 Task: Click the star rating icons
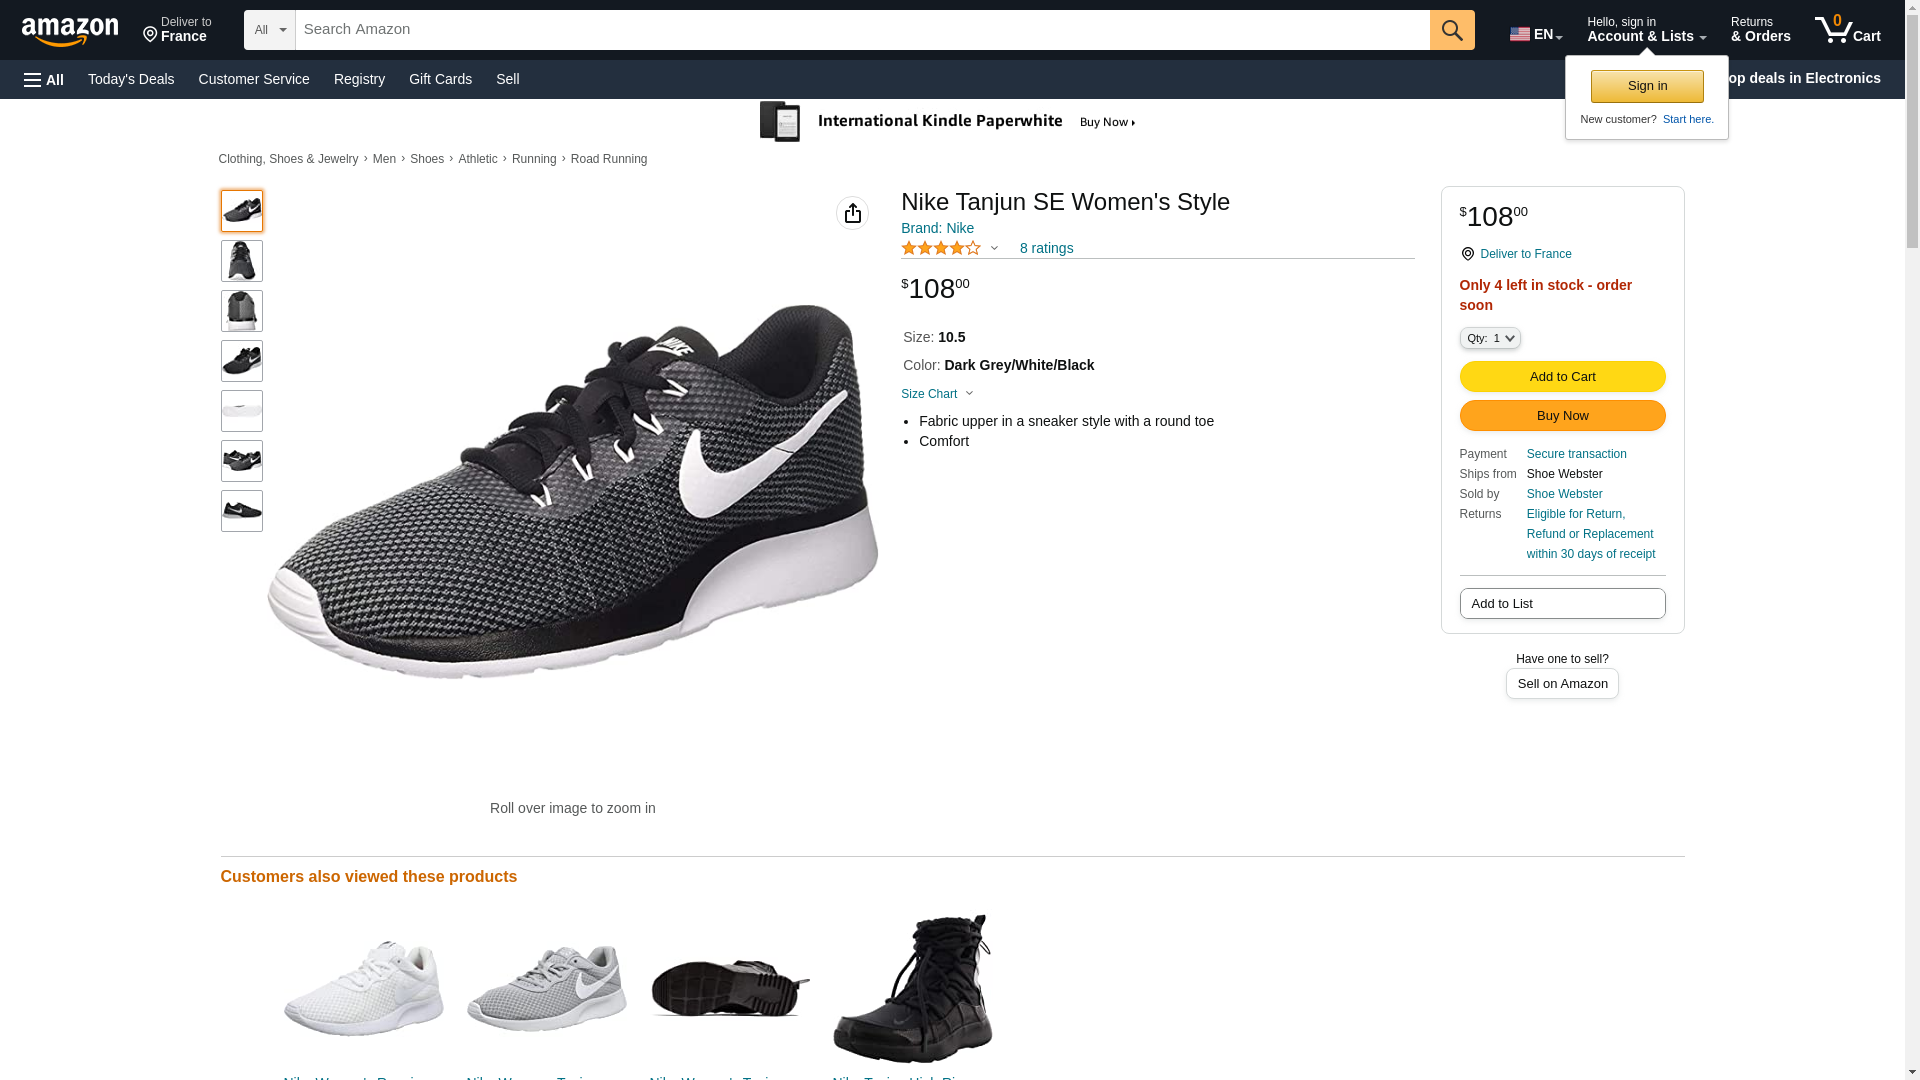(x=941, y=248)
